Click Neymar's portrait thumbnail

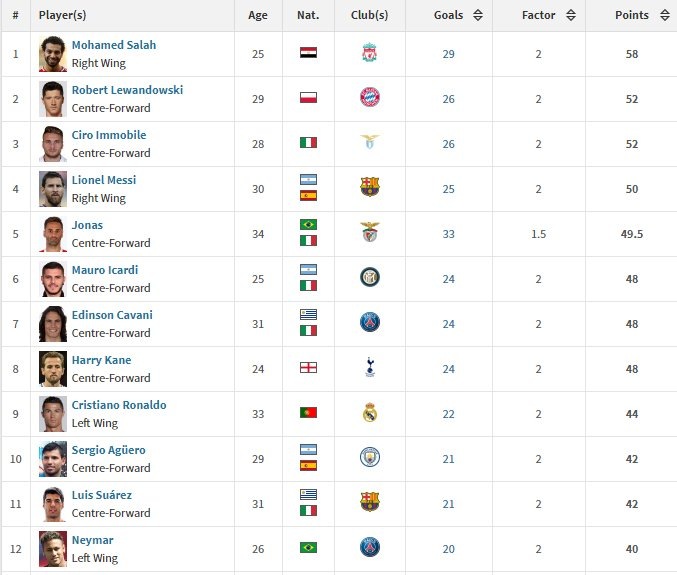coord(53,549)
